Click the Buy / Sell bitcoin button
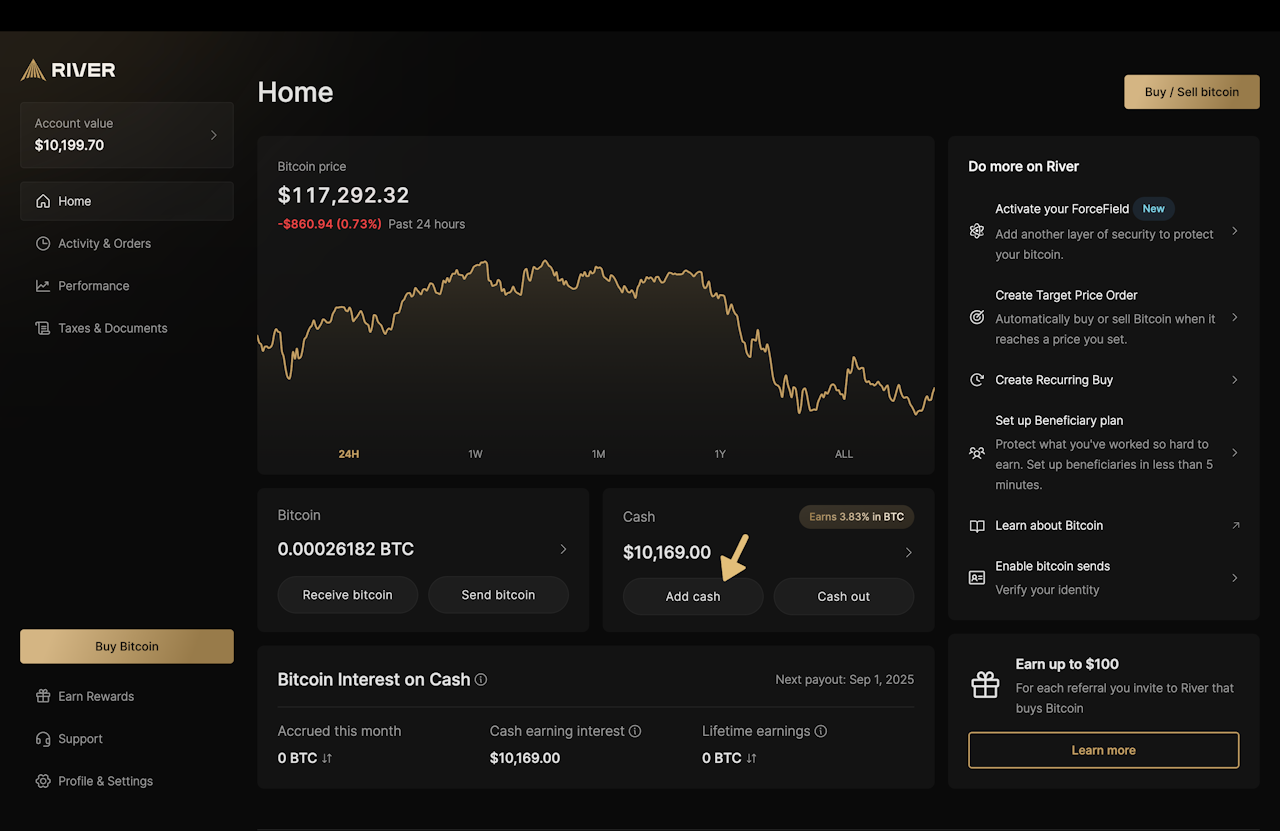The width and height of the screenshot is (1280, 831). [1192, 92]
